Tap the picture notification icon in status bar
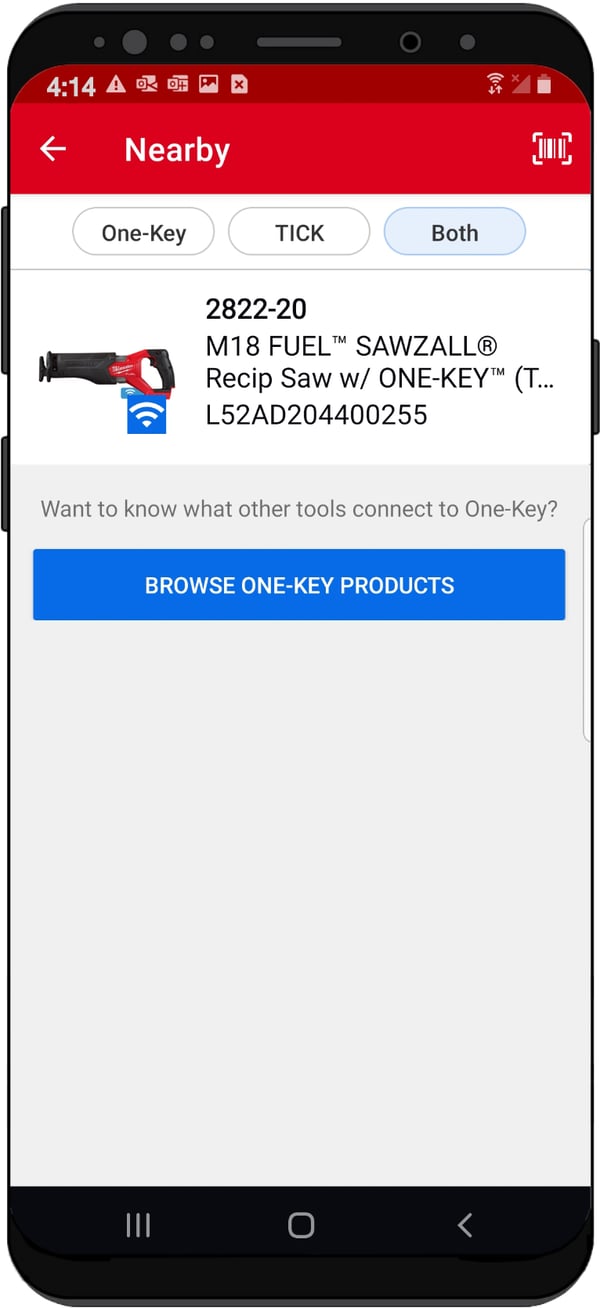Image resolution: width=600 pixels, height=1308 pixels. 208,84
